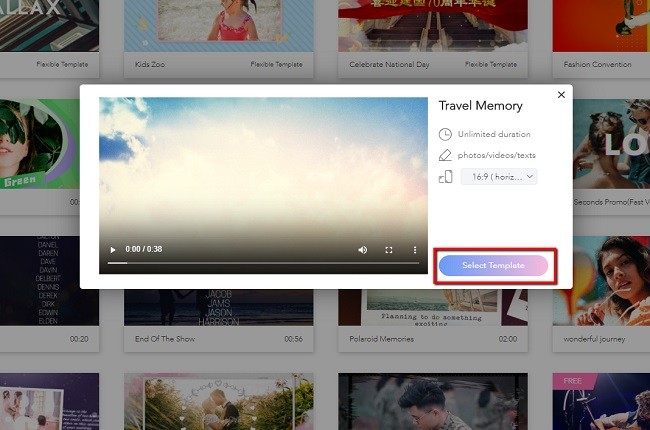Image resolution: width=650 pixels, height=430 pixels.
Task: Open the Kids Zoo template thumbnail
Action: coord(218,26)
